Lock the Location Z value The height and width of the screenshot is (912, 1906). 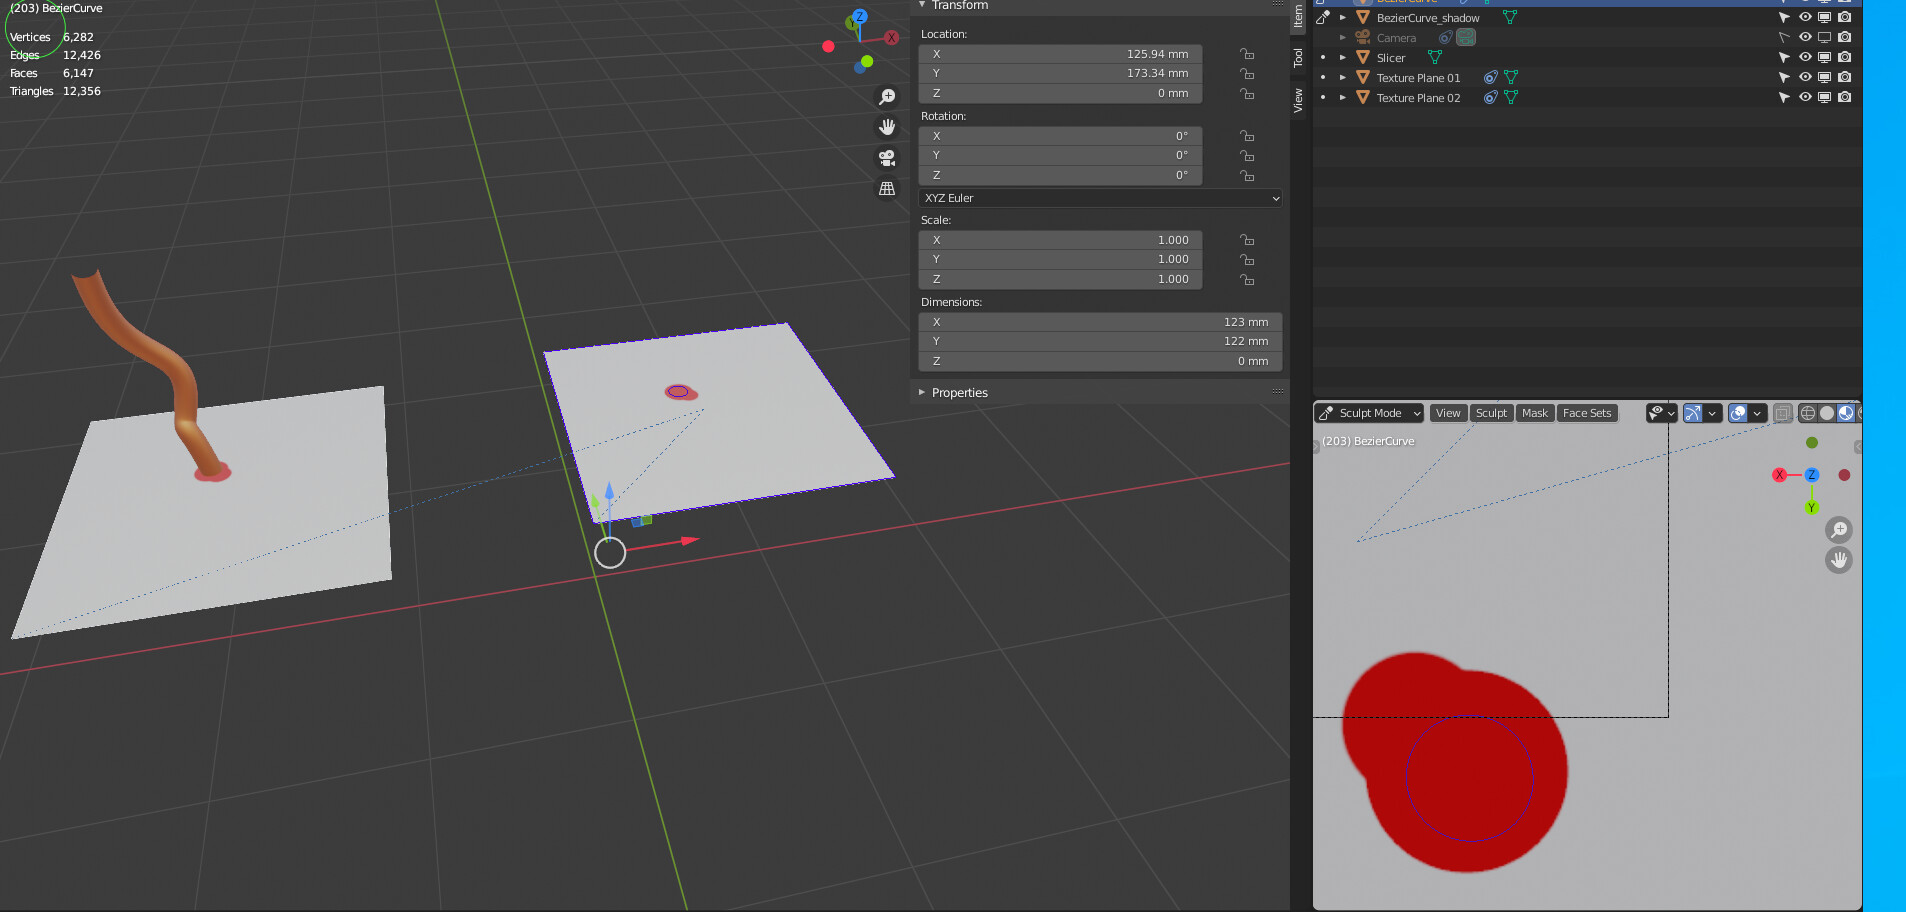coord(1247,93)
